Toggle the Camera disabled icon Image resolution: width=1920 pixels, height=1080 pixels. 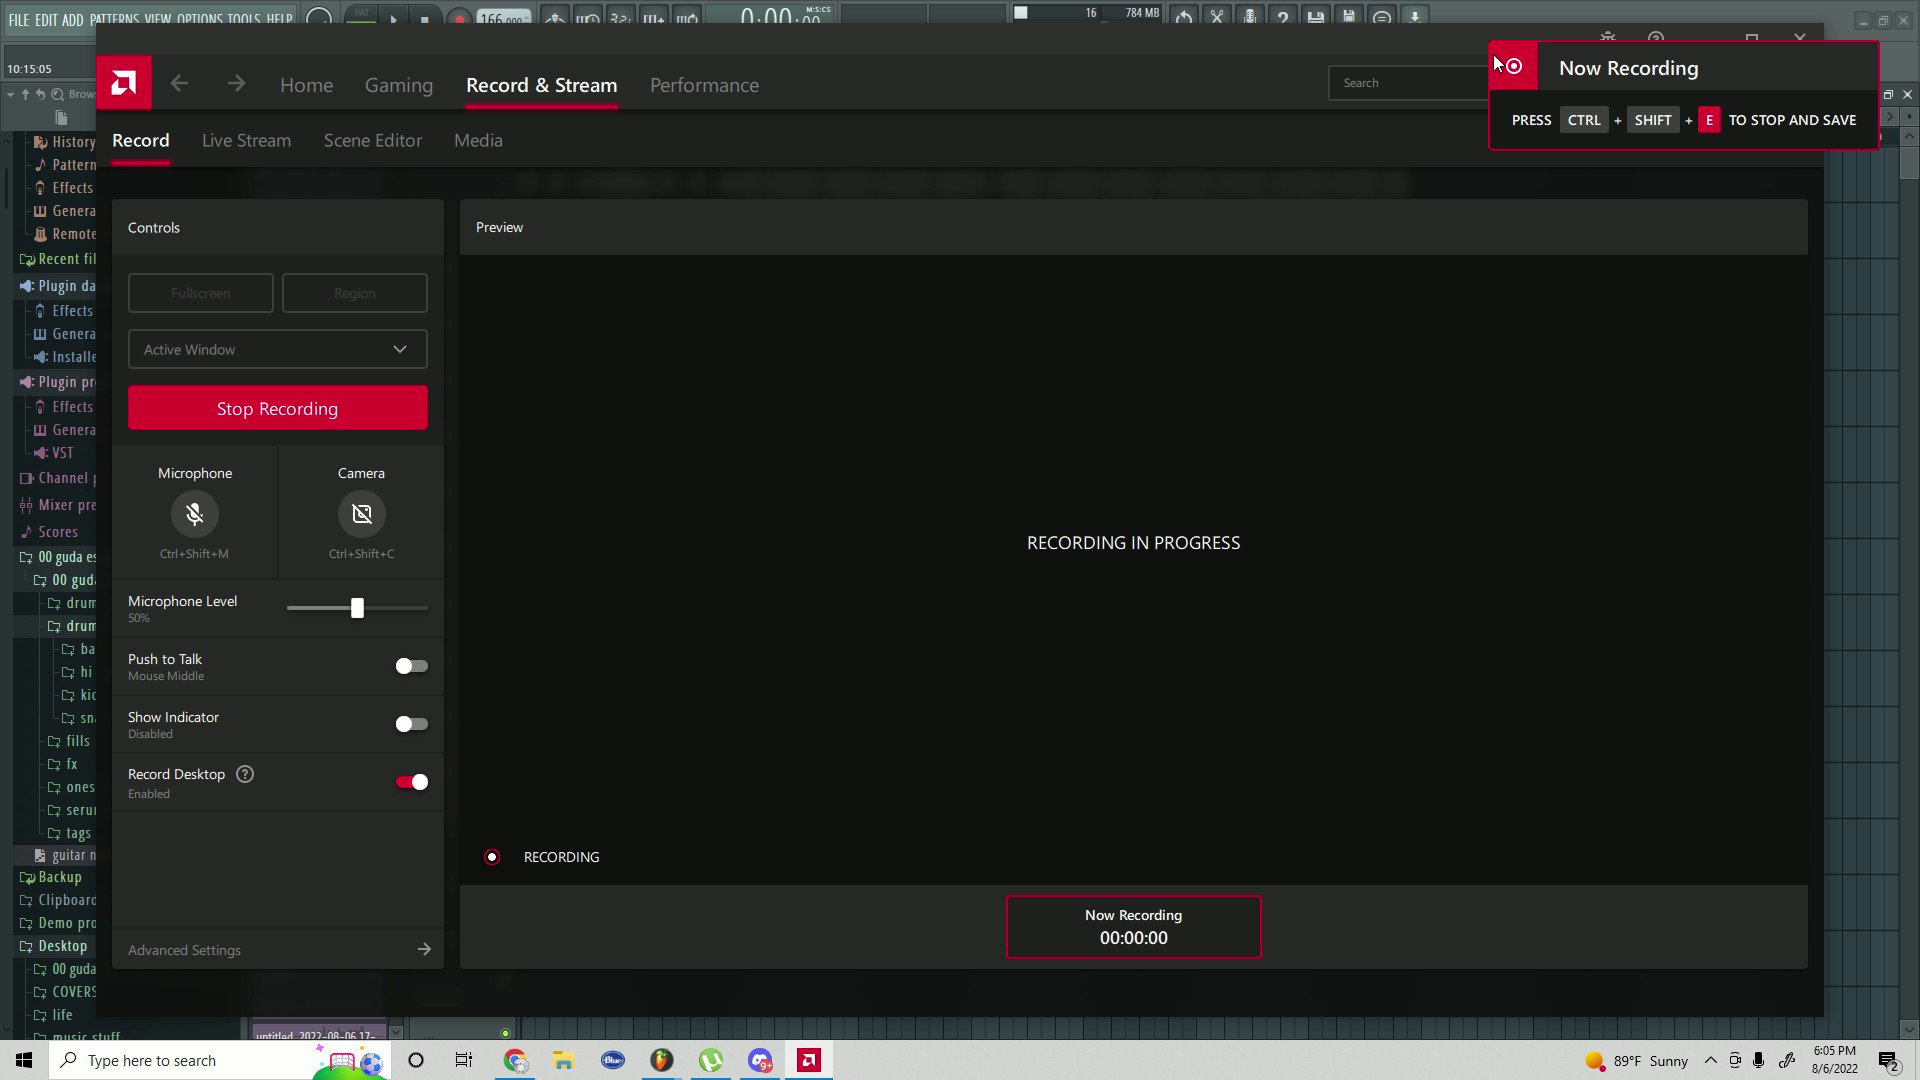pyautogui.click(x=361, y=514)
